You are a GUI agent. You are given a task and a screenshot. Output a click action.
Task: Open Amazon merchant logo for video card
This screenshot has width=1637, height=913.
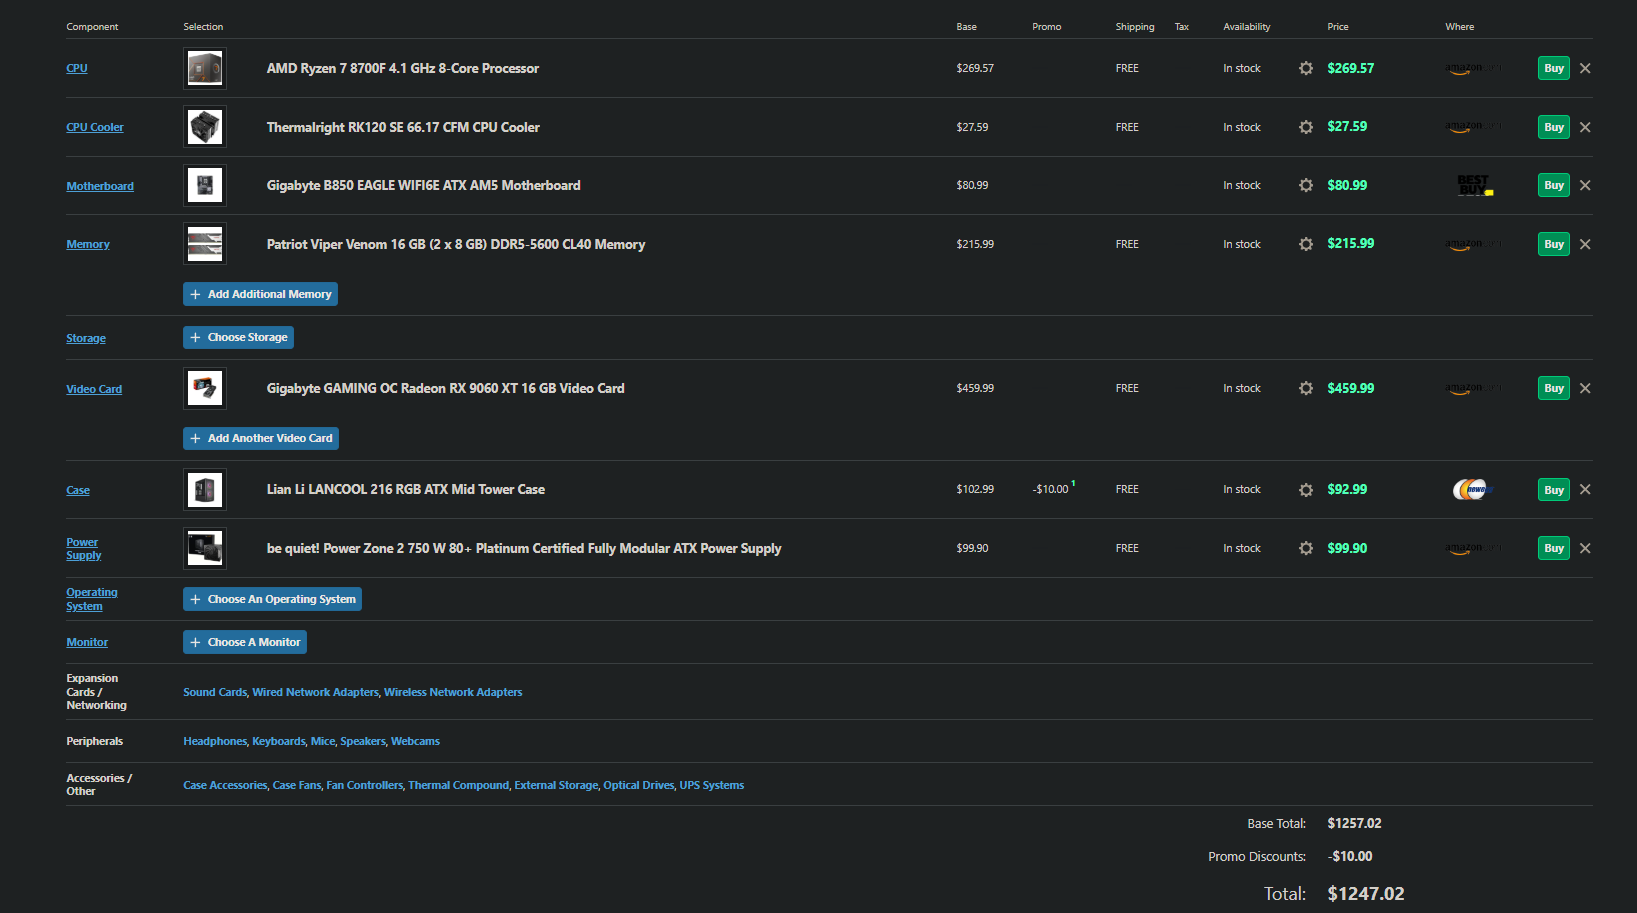pos(1473,388)
